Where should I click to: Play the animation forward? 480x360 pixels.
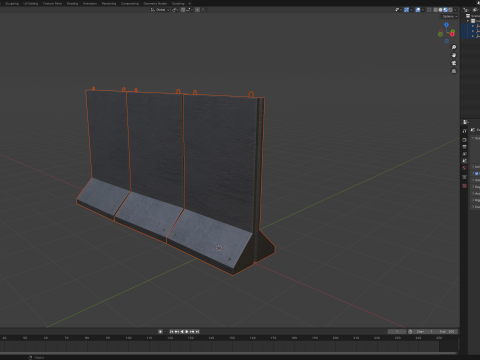coord(187,332)
